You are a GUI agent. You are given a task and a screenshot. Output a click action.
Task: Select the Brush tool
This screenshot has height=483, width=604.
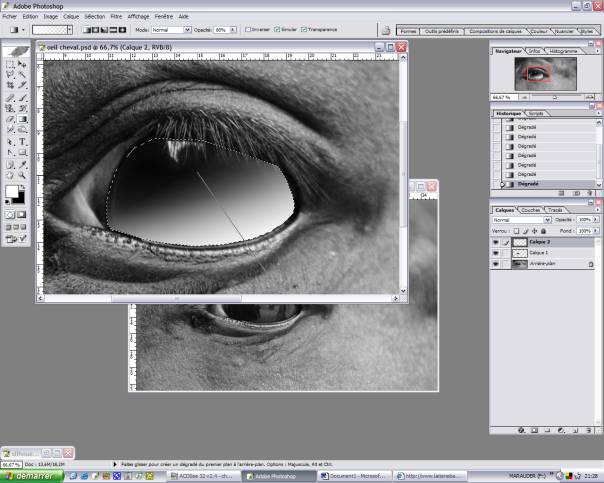click(22, 98)
